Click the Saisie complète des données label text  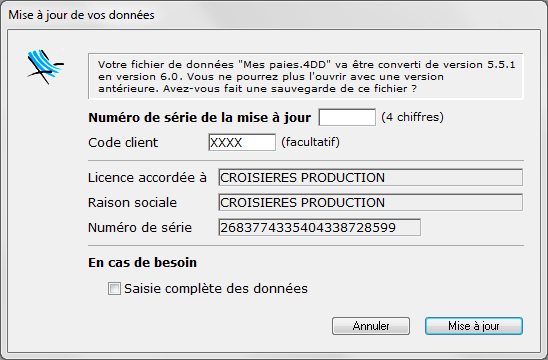(x=216, y=289)
